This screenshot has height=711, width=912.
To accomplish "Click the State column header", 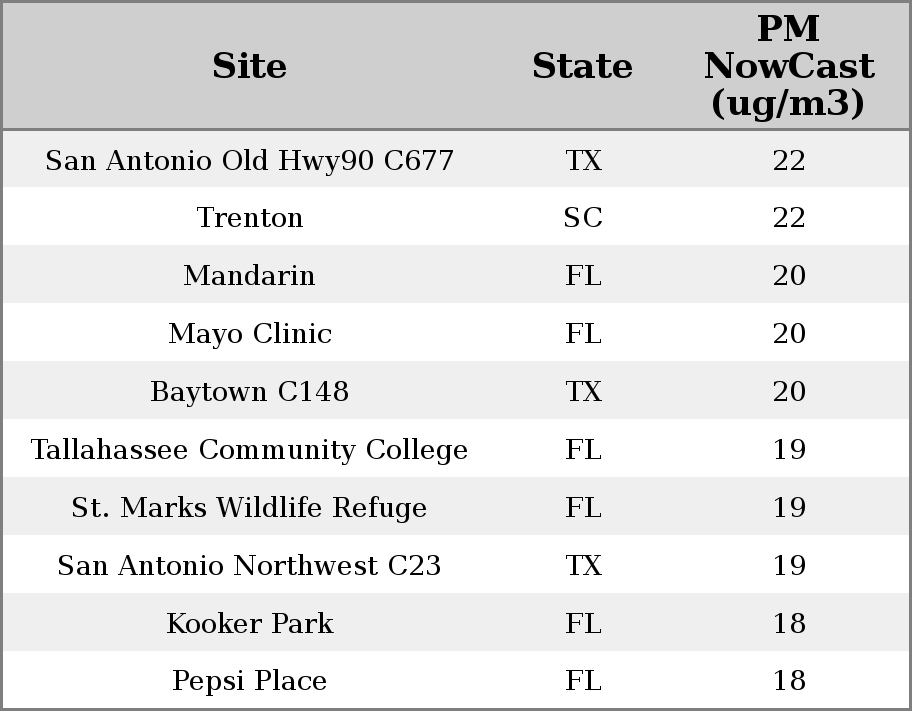I will click(582, 66).
